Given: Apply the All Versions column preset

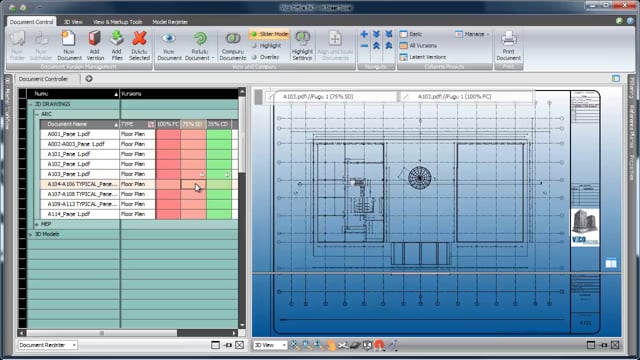Looking at the screenshot, I should tap(418, 46).
